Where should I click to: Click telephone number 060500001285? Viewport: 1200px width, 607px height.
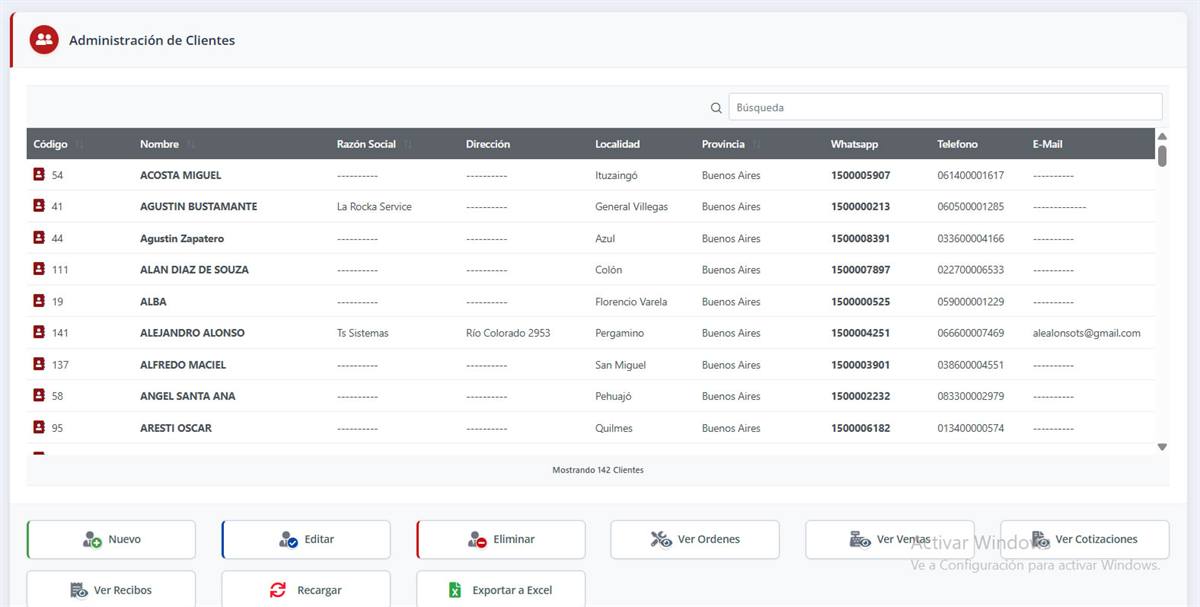click(970, 206)
